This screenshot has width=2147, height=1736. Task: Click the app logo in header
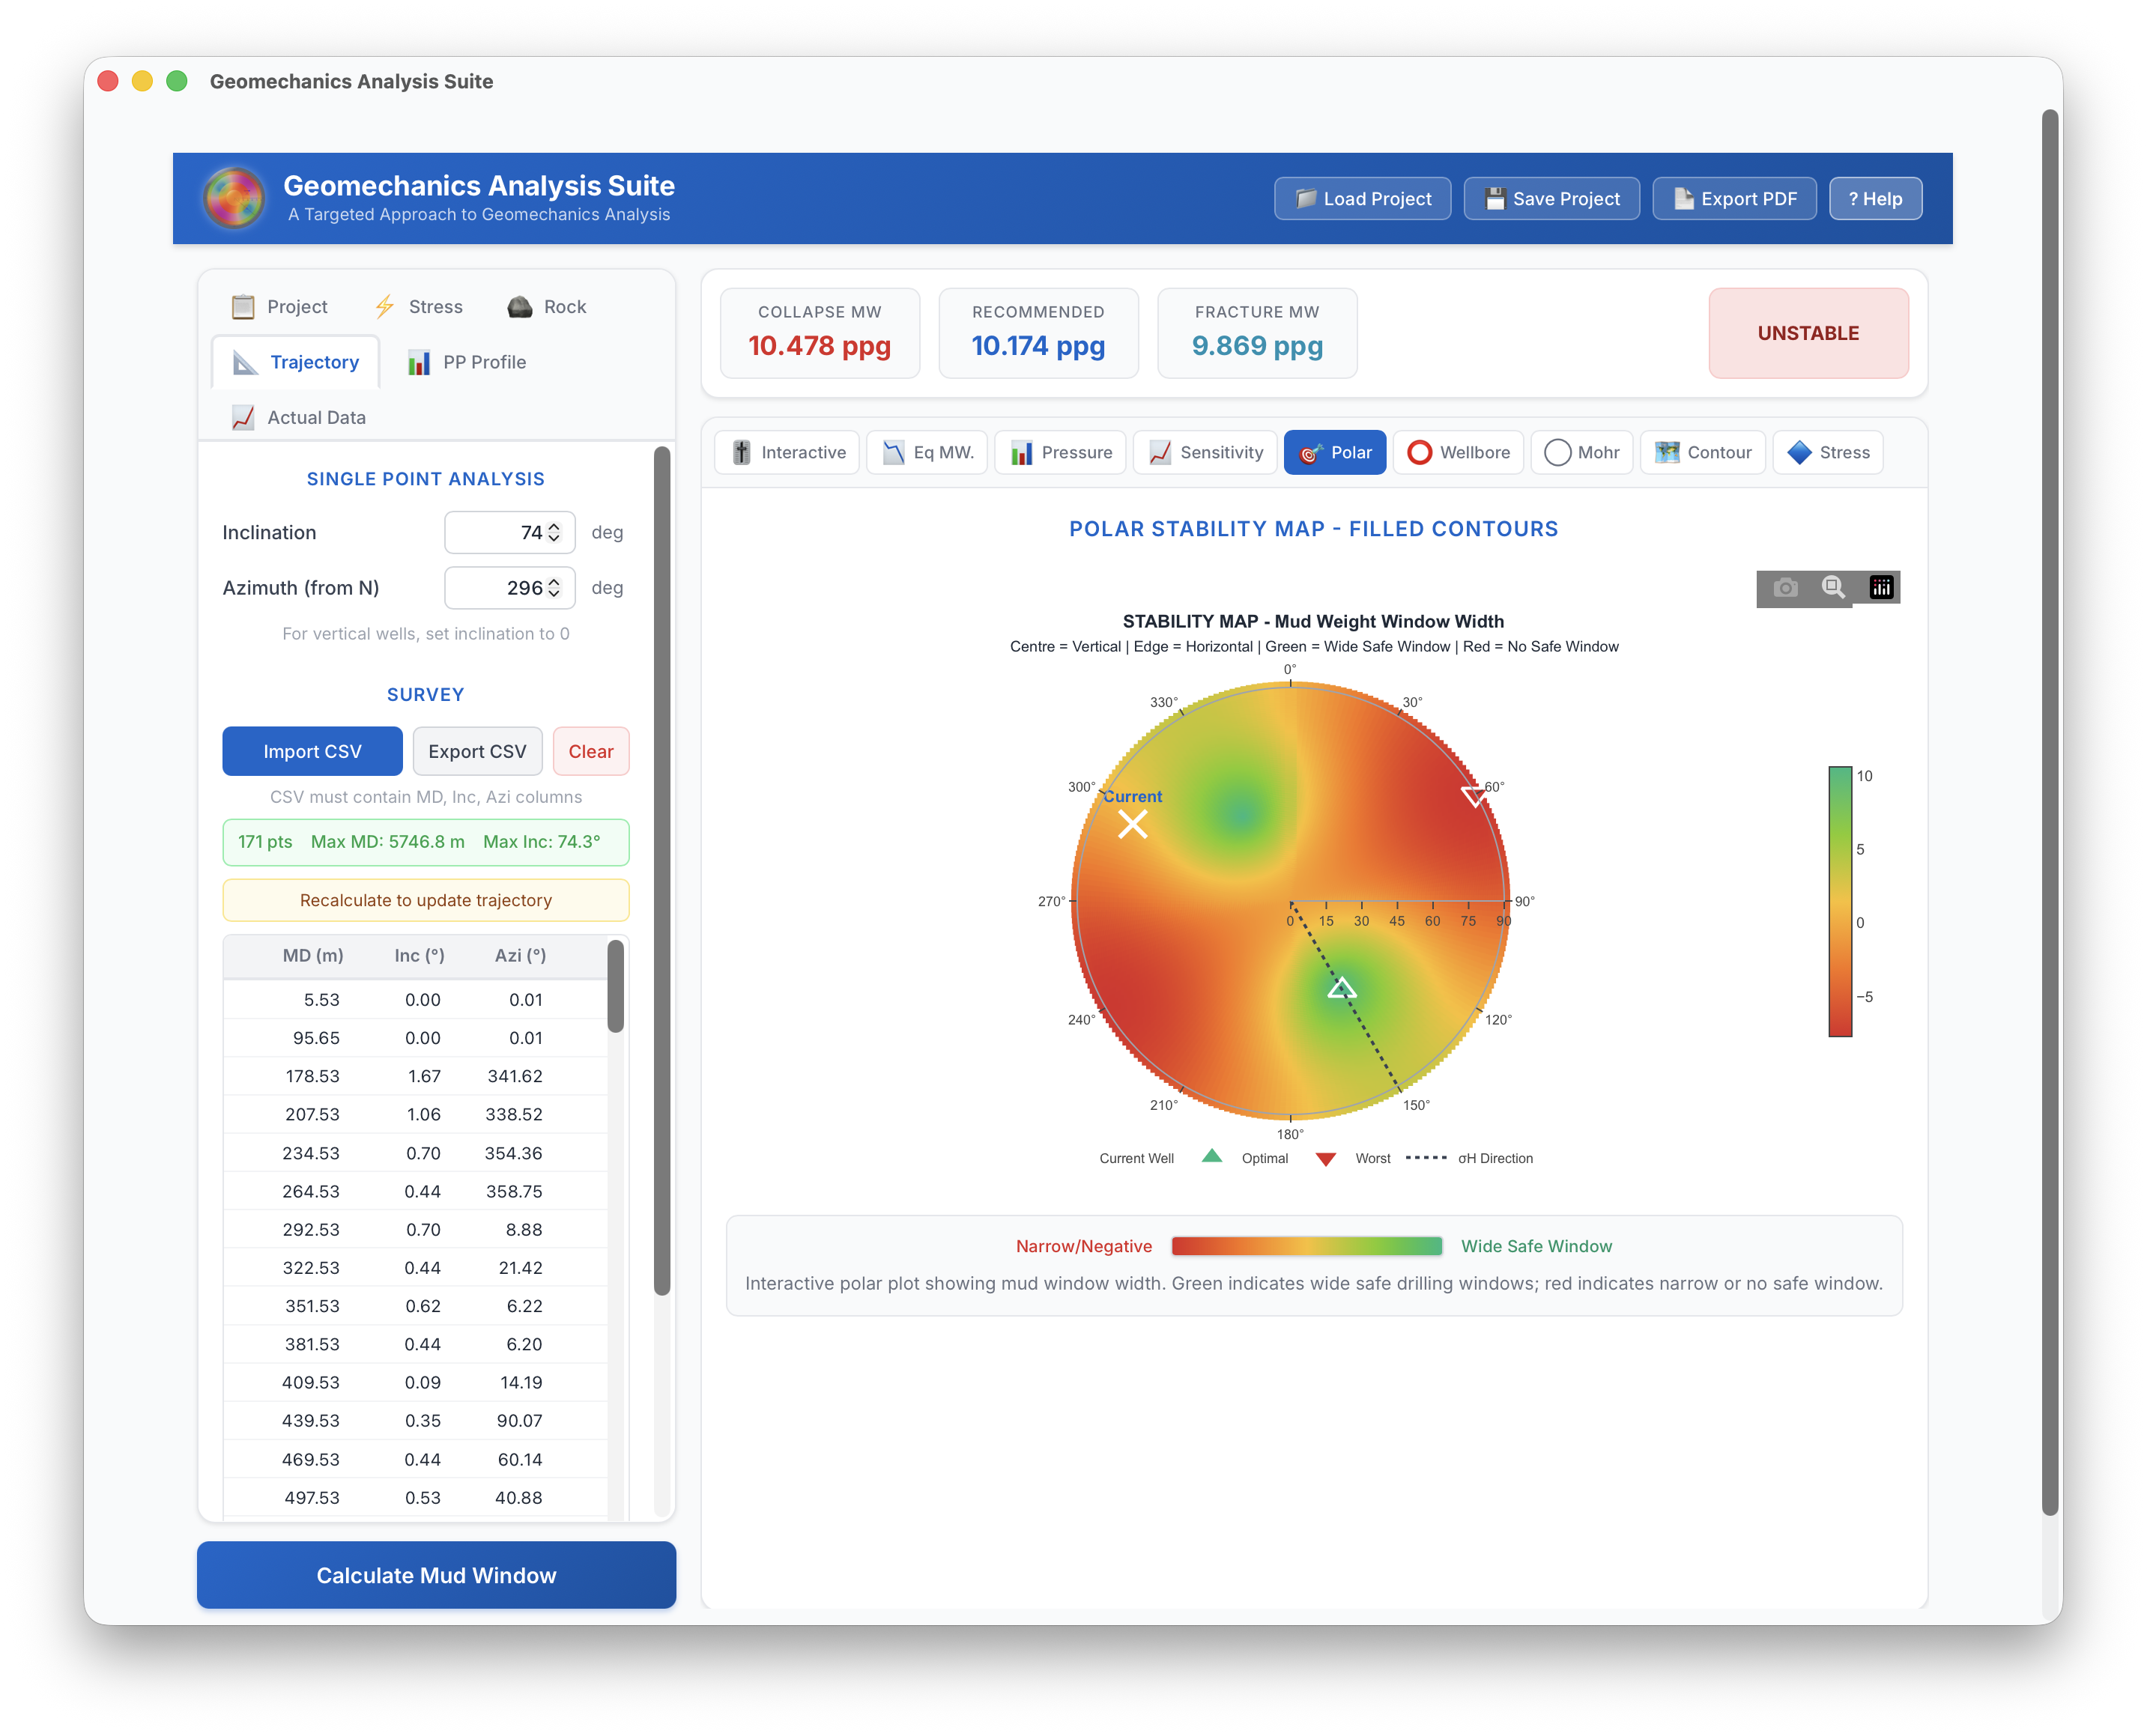click(x=234, y=198)
